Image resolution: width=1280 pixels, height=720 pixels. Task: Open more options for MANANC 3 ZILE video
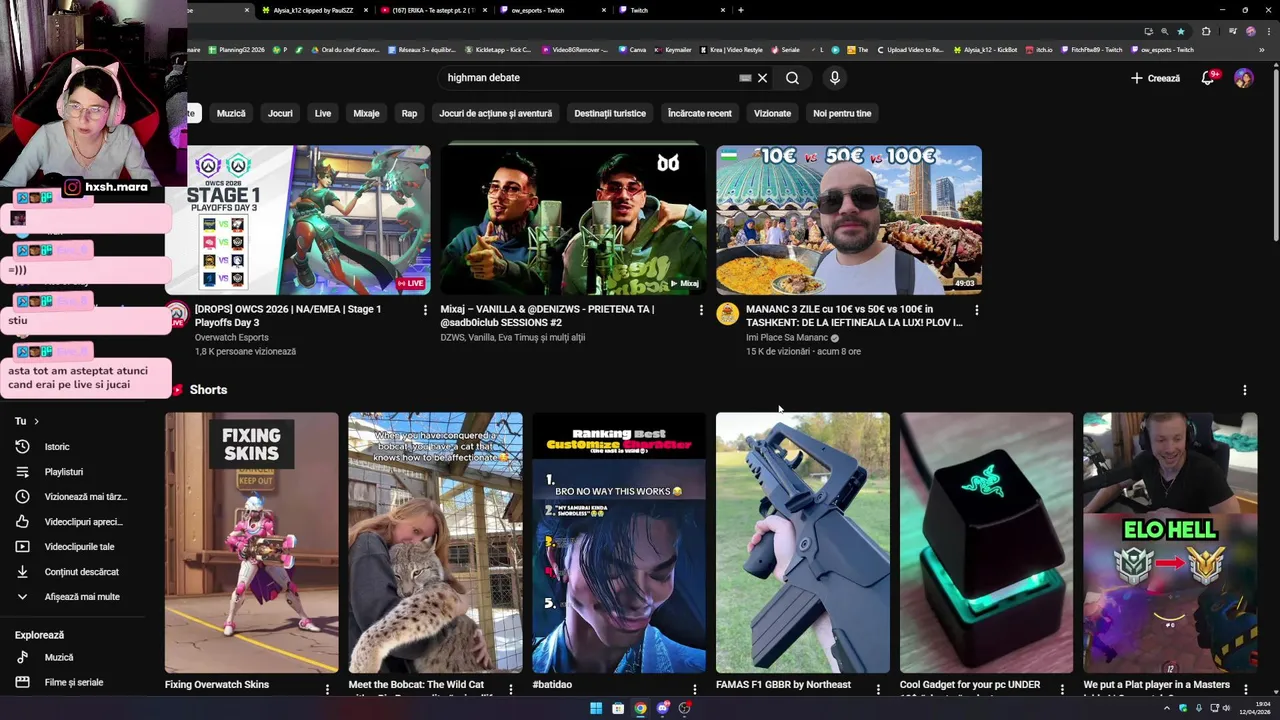(977, 310)
